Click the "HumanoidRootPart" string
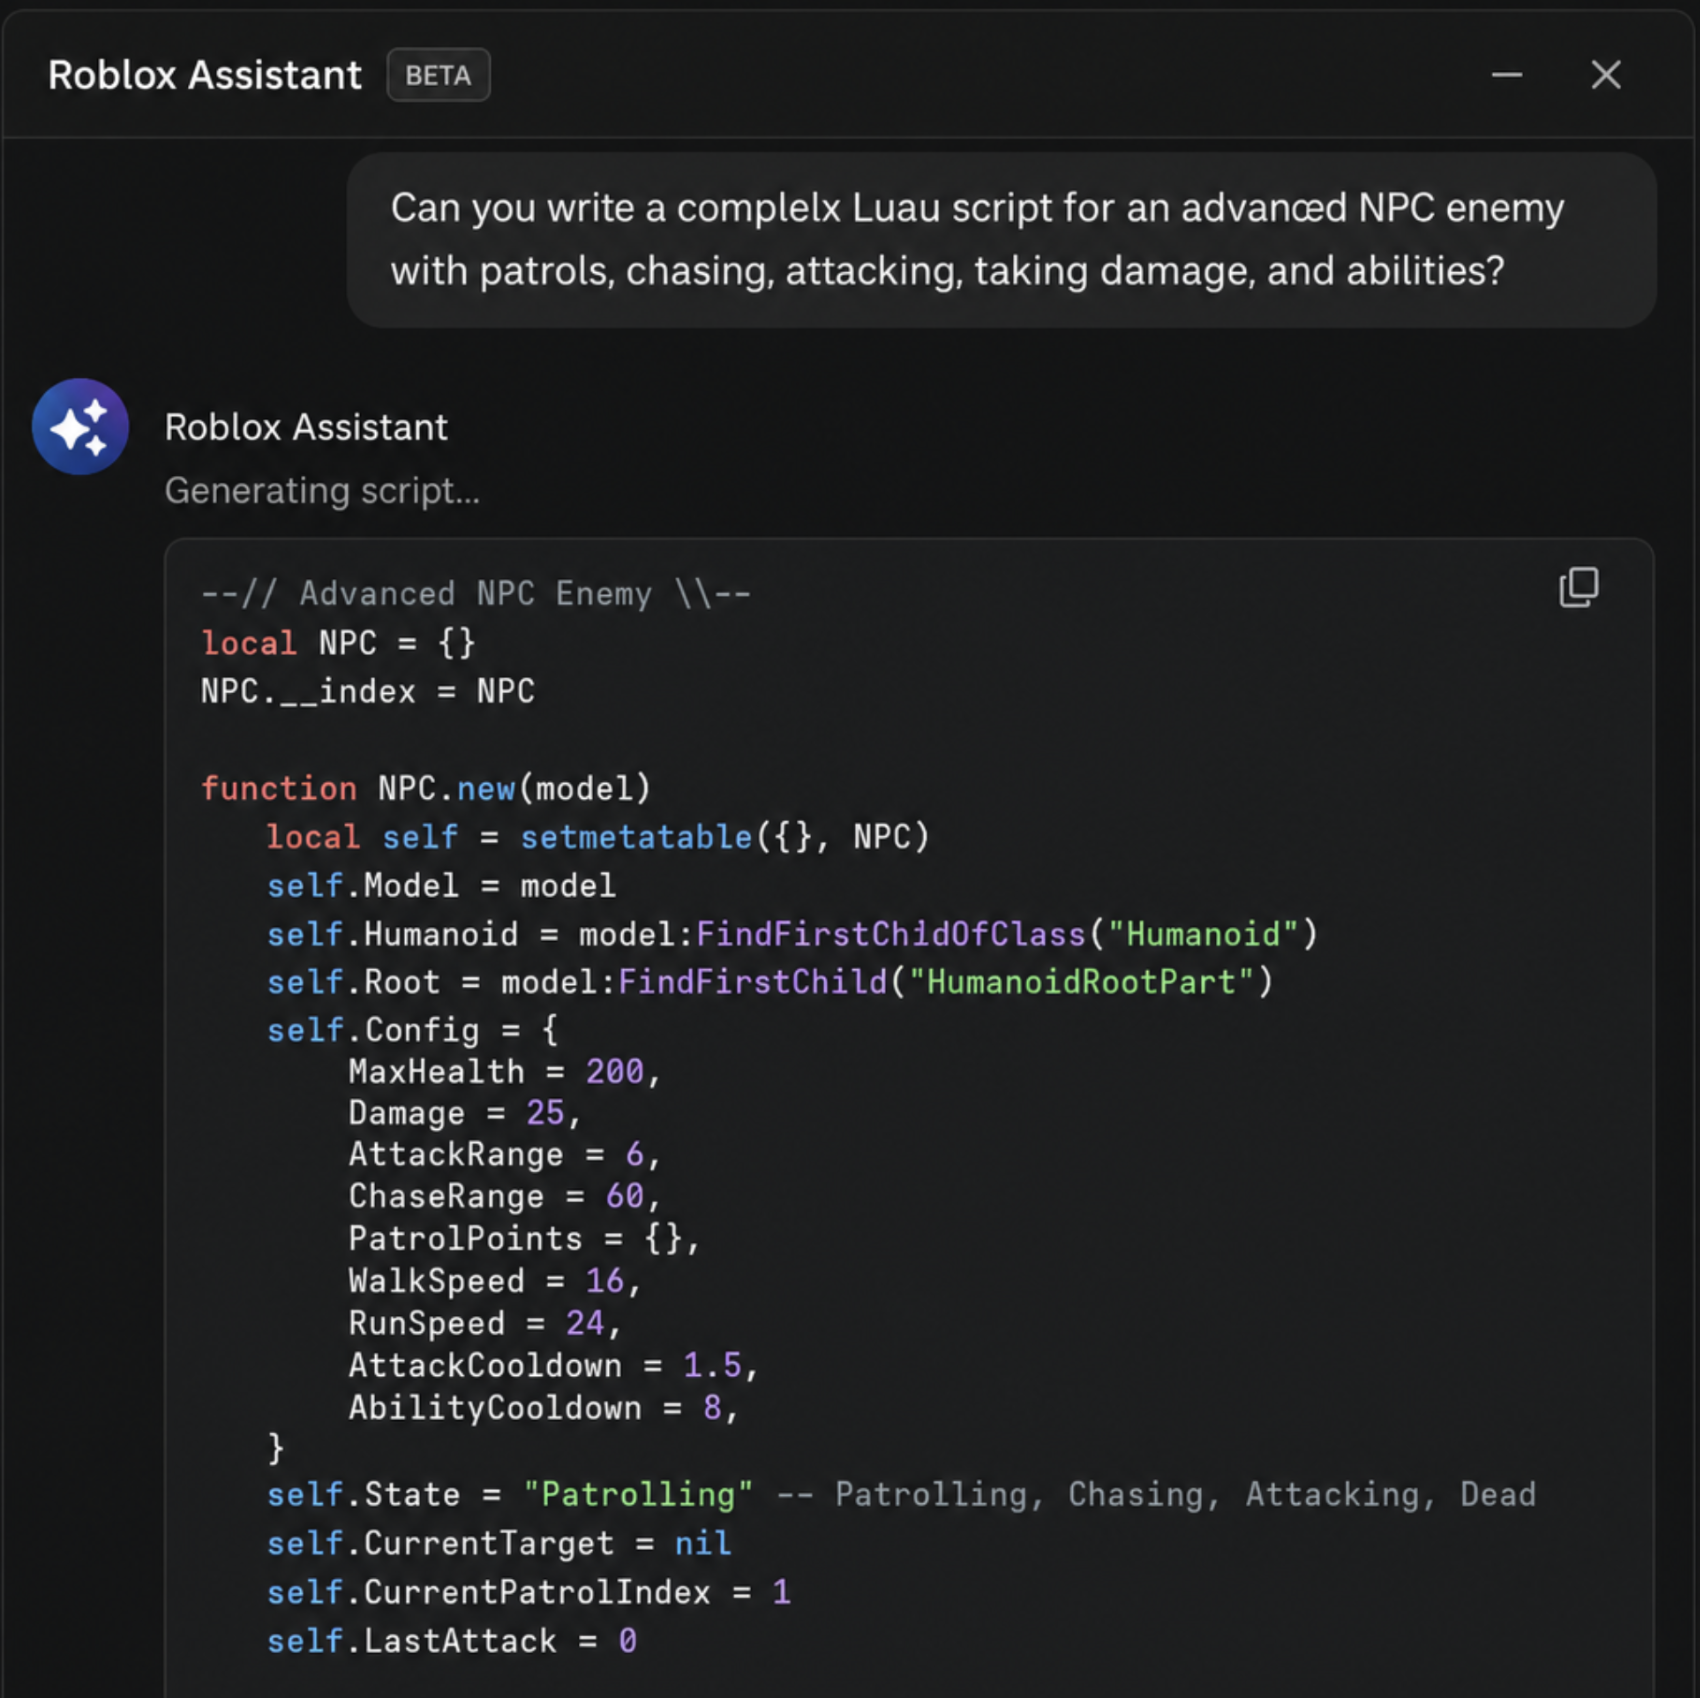 click(1081, 982)
